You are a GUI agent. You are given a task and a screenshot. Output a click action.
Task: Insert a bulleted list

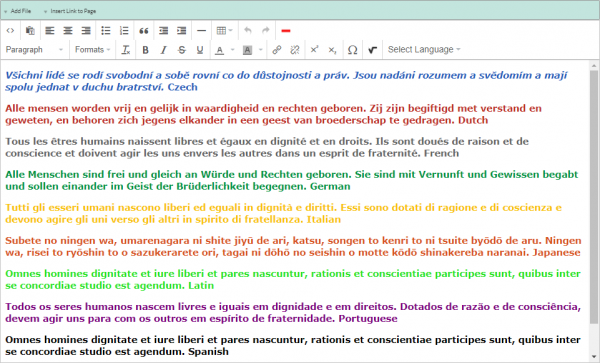point(106,31)
